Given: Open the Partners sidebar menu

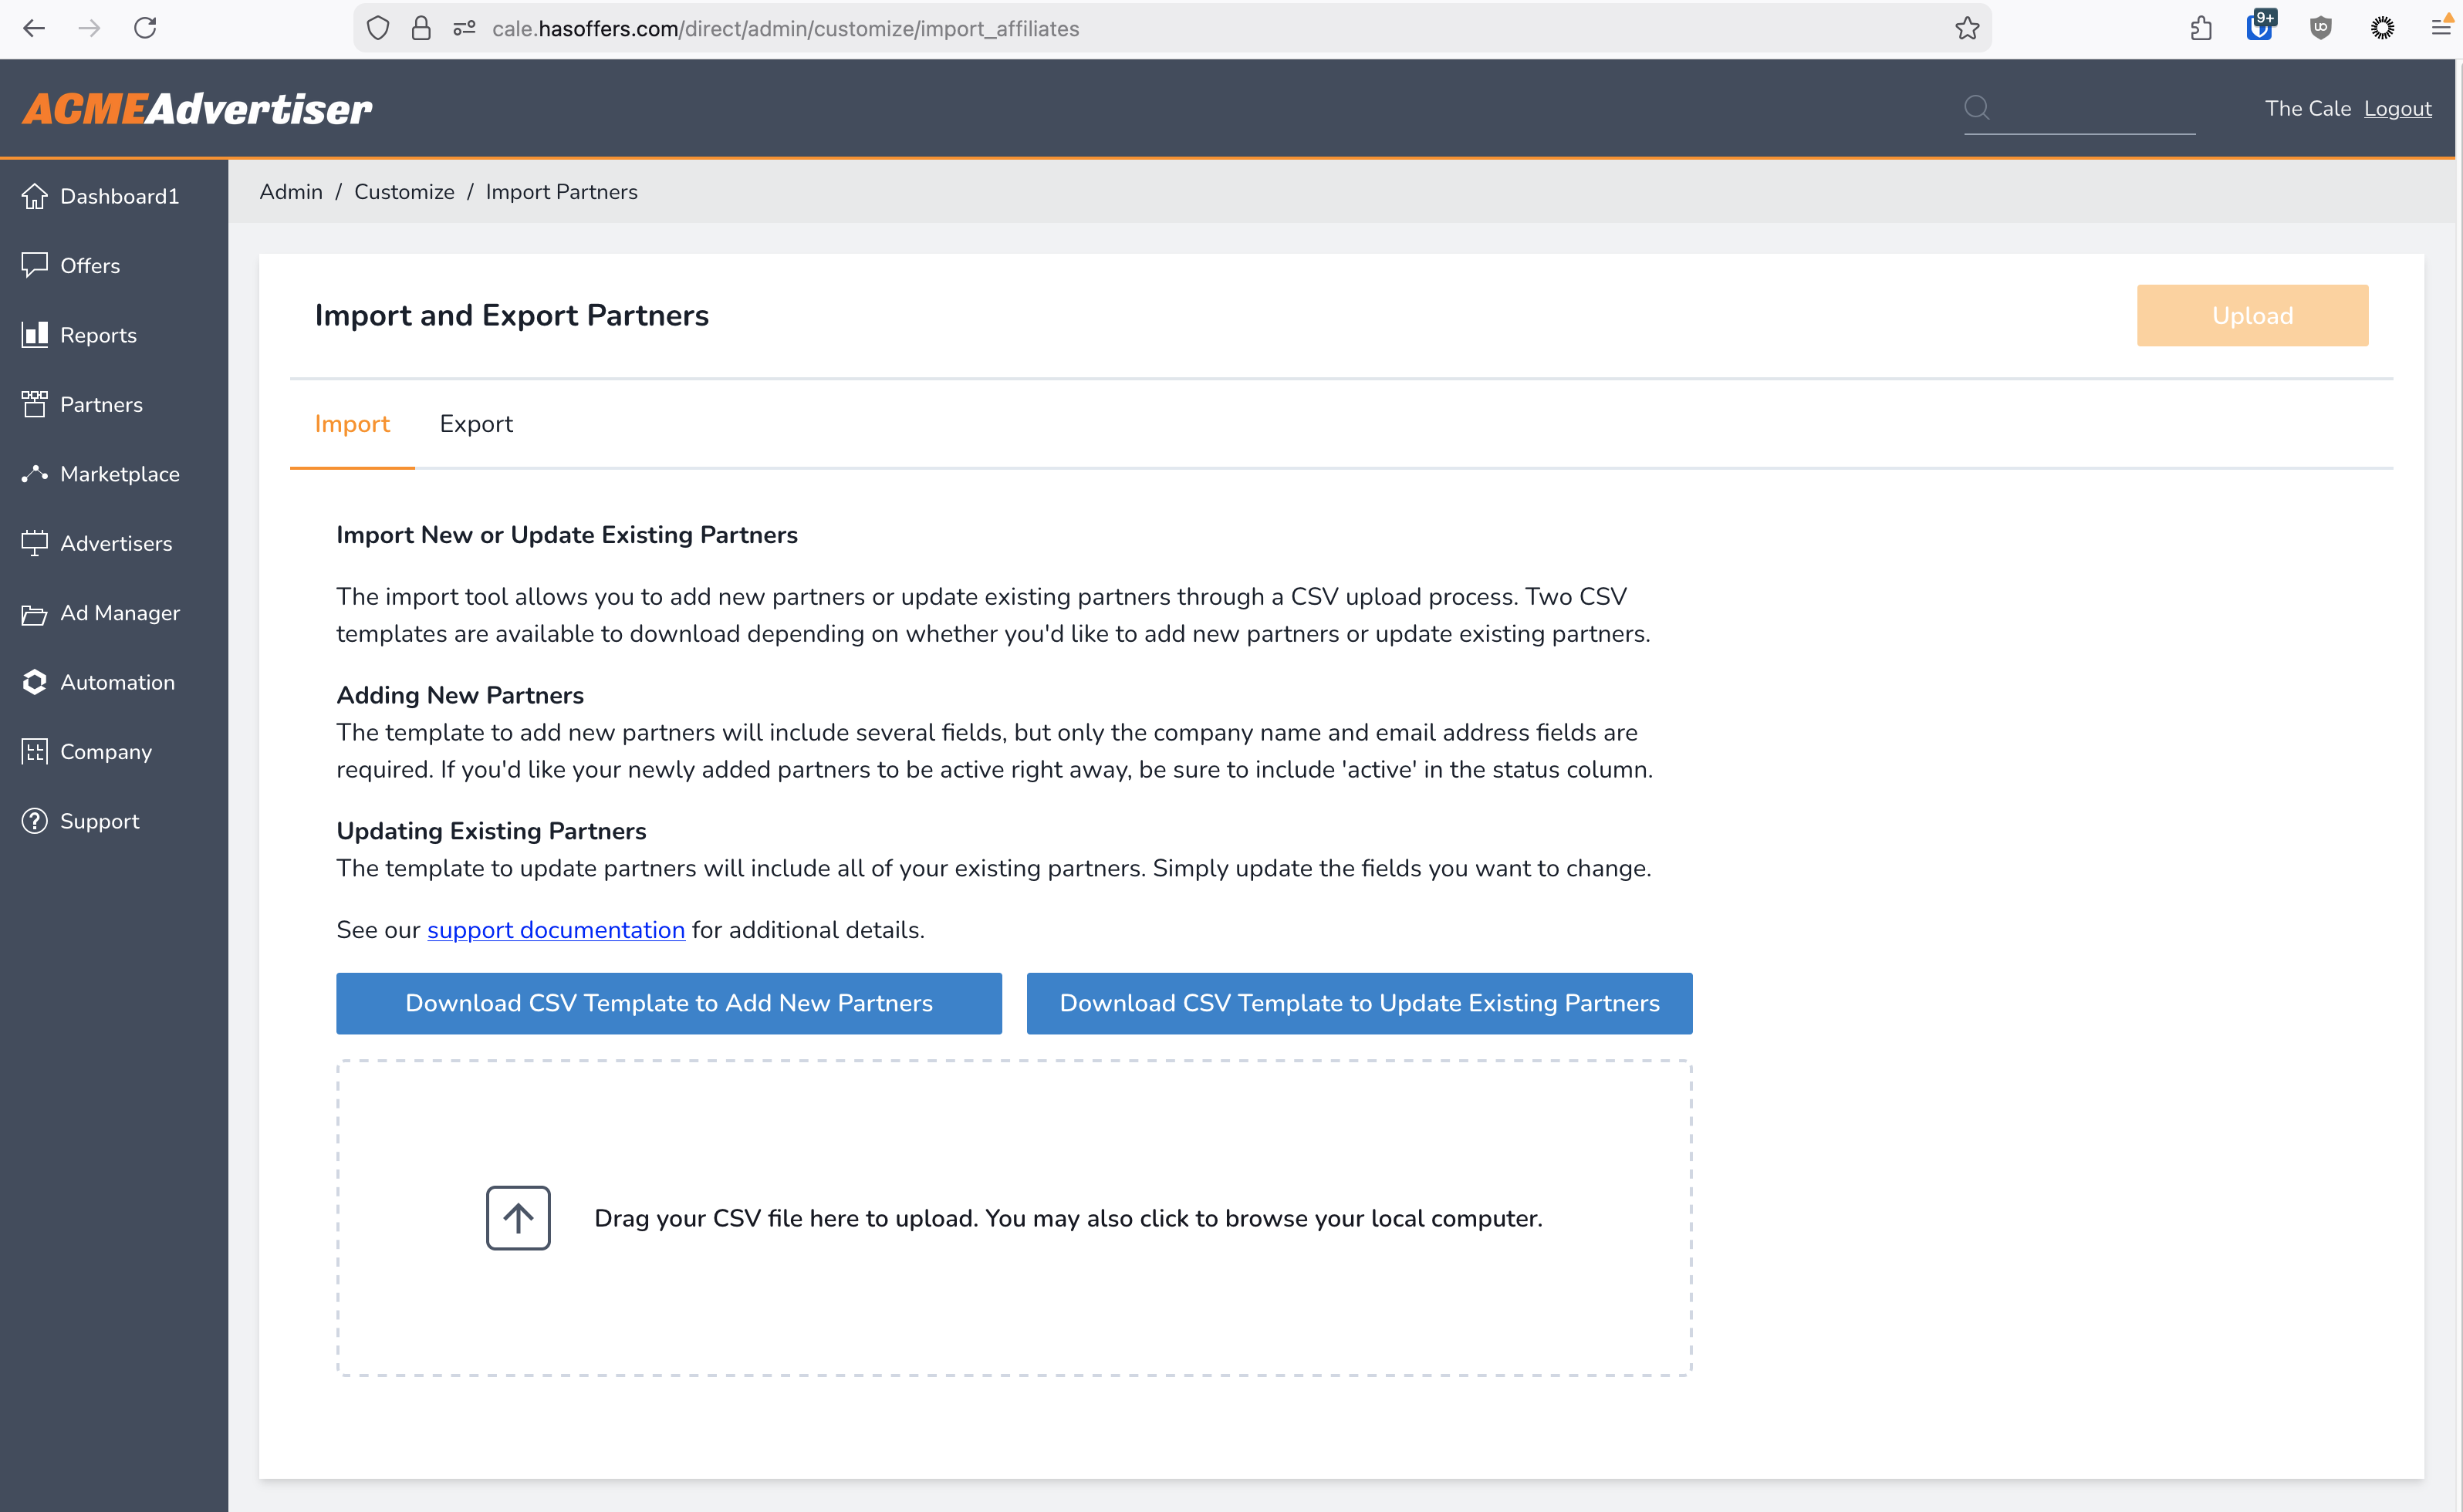Looking at the screenshot, I should click(x=114, y=404).
